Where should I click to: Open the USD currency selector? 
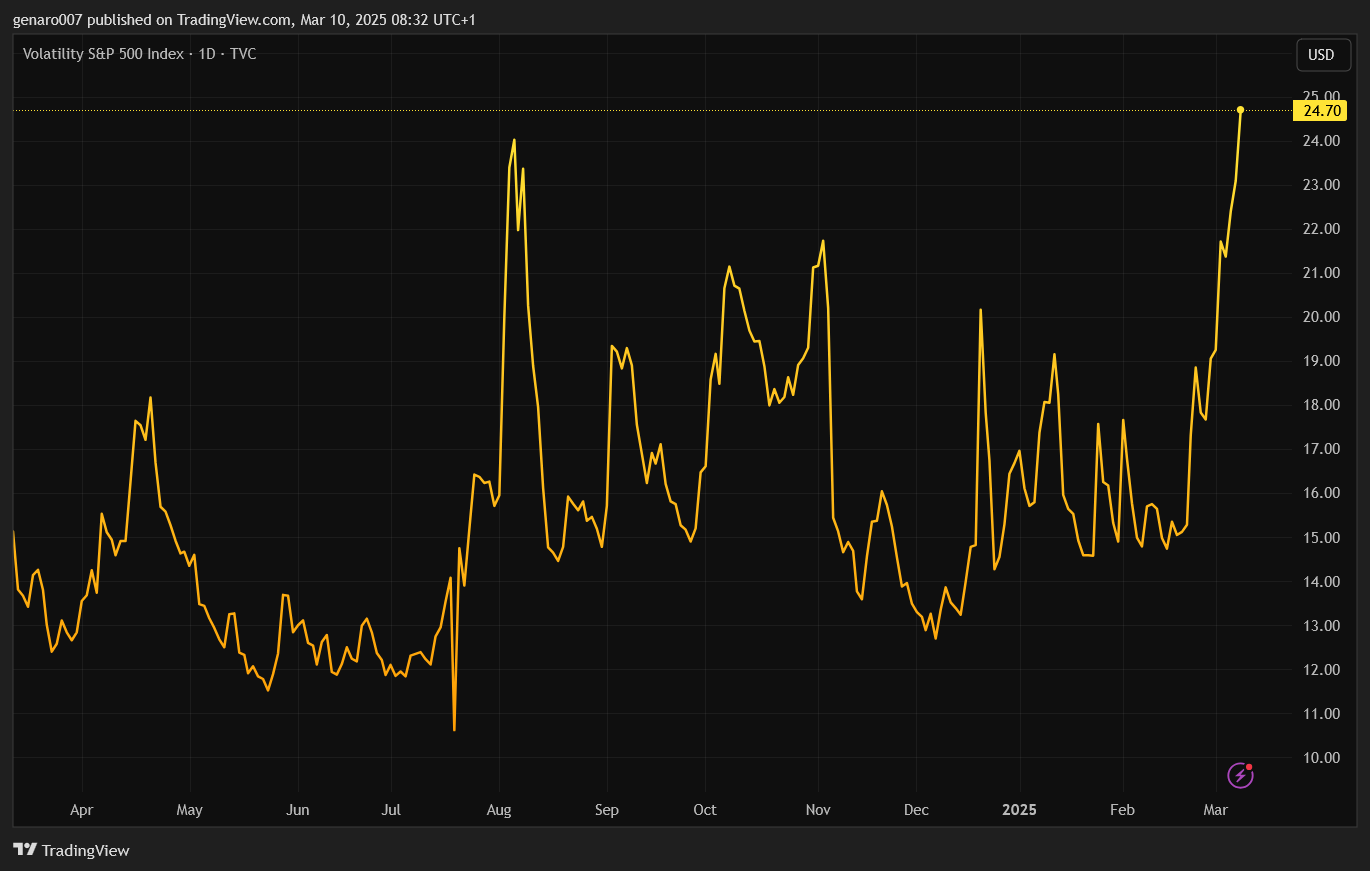pos(1322,55)
